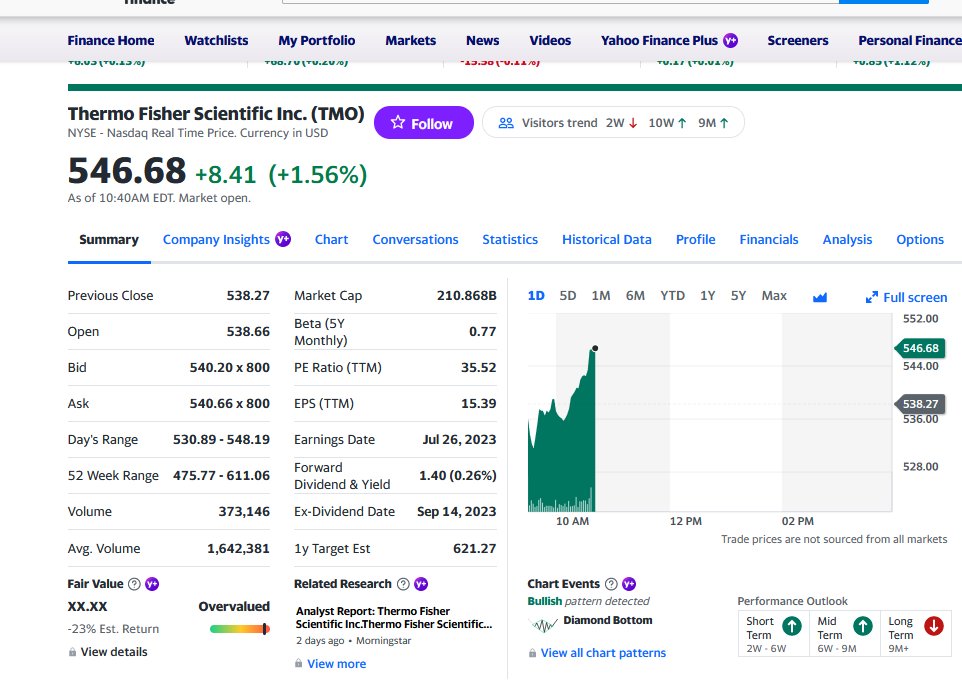Switch to Analysis tab
This screenshot has width=962, height=691.
click(x=847, y=239)
